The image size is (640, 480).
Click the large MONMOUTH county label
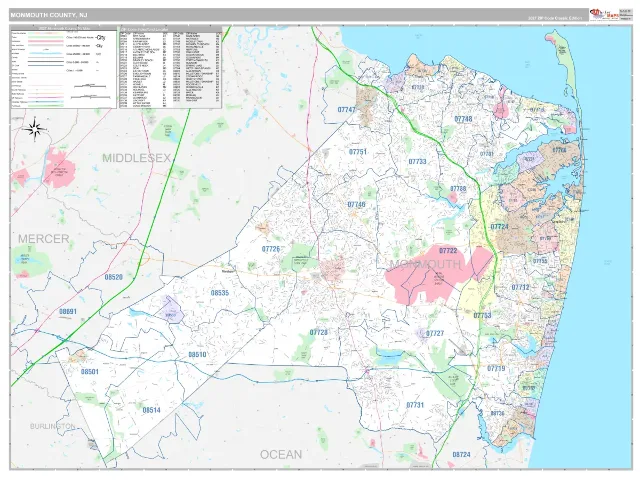425,264
